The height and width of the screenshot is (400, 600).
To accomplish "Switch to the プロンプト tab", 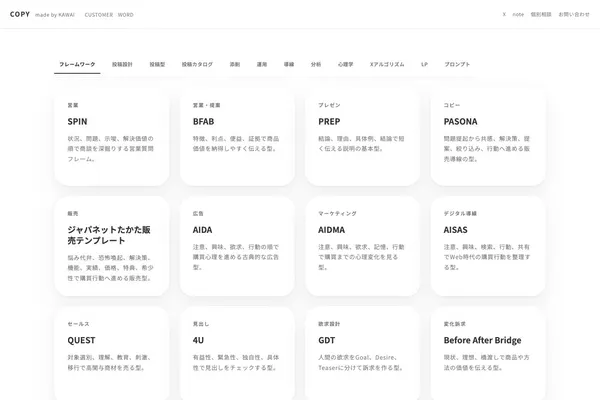I will 457,64.
